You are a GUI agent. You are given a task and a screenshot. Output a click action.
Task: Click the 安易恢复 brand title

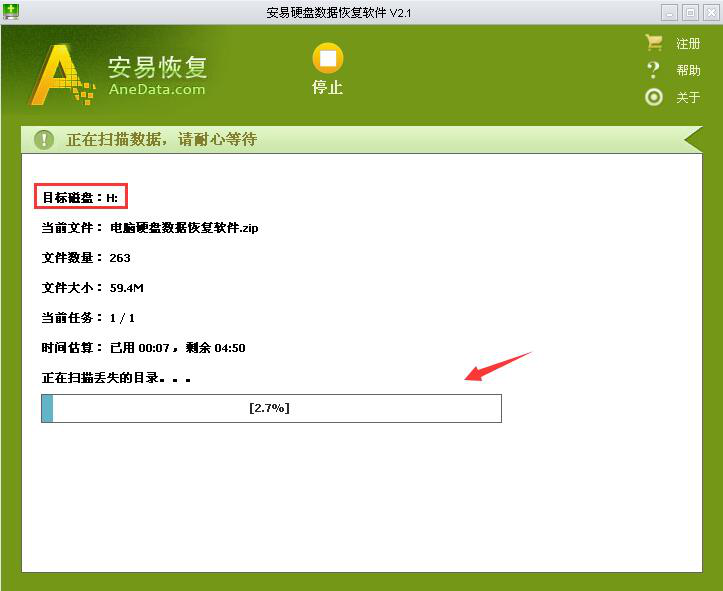(158, 67)
